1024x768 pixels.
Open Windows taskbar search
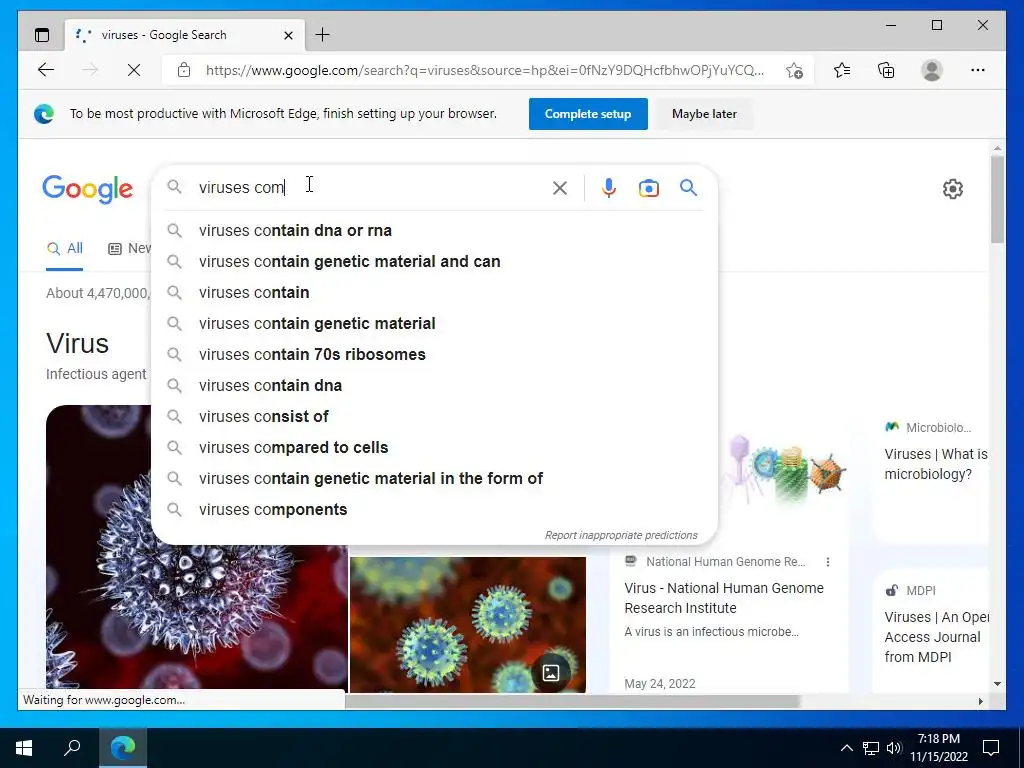coord(72,748)
